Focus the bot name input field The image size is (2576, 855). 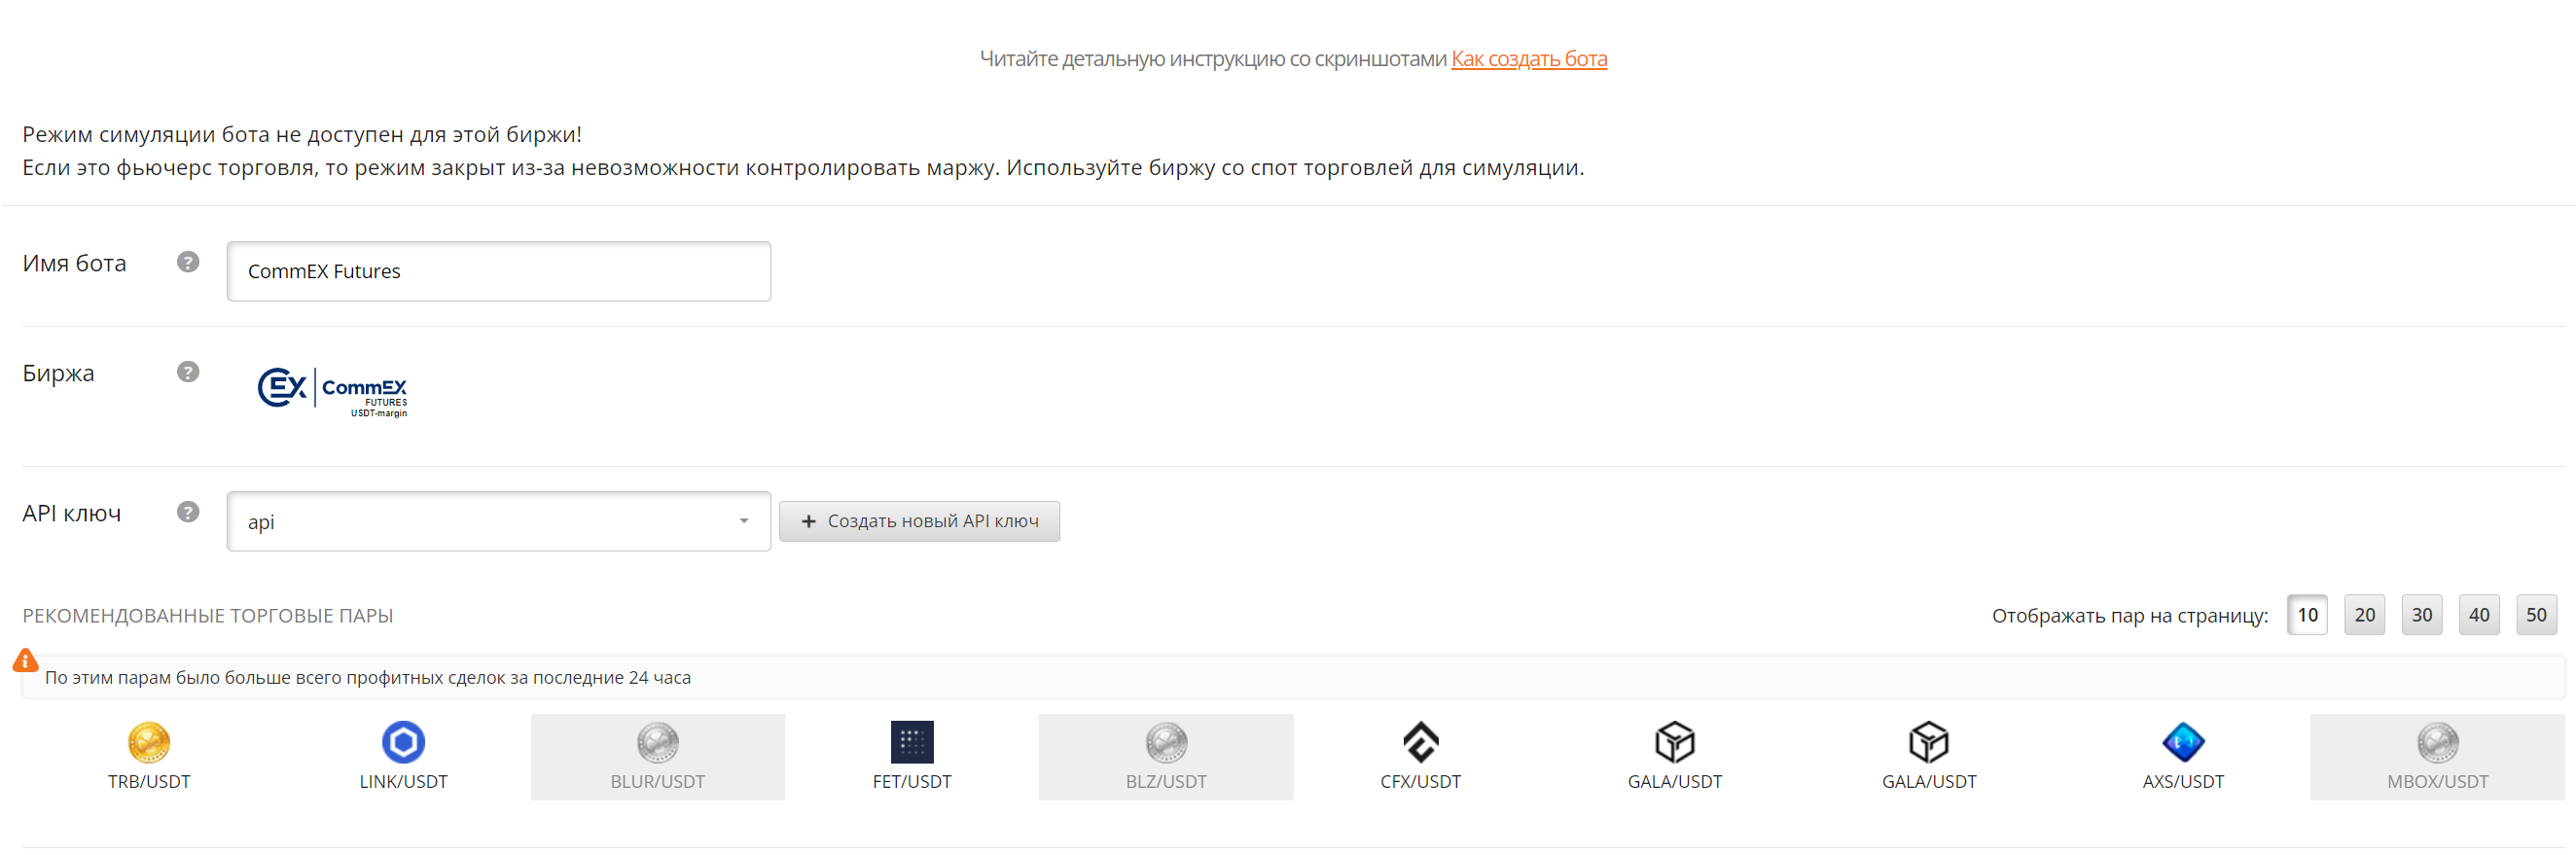[x=499, y=271]
